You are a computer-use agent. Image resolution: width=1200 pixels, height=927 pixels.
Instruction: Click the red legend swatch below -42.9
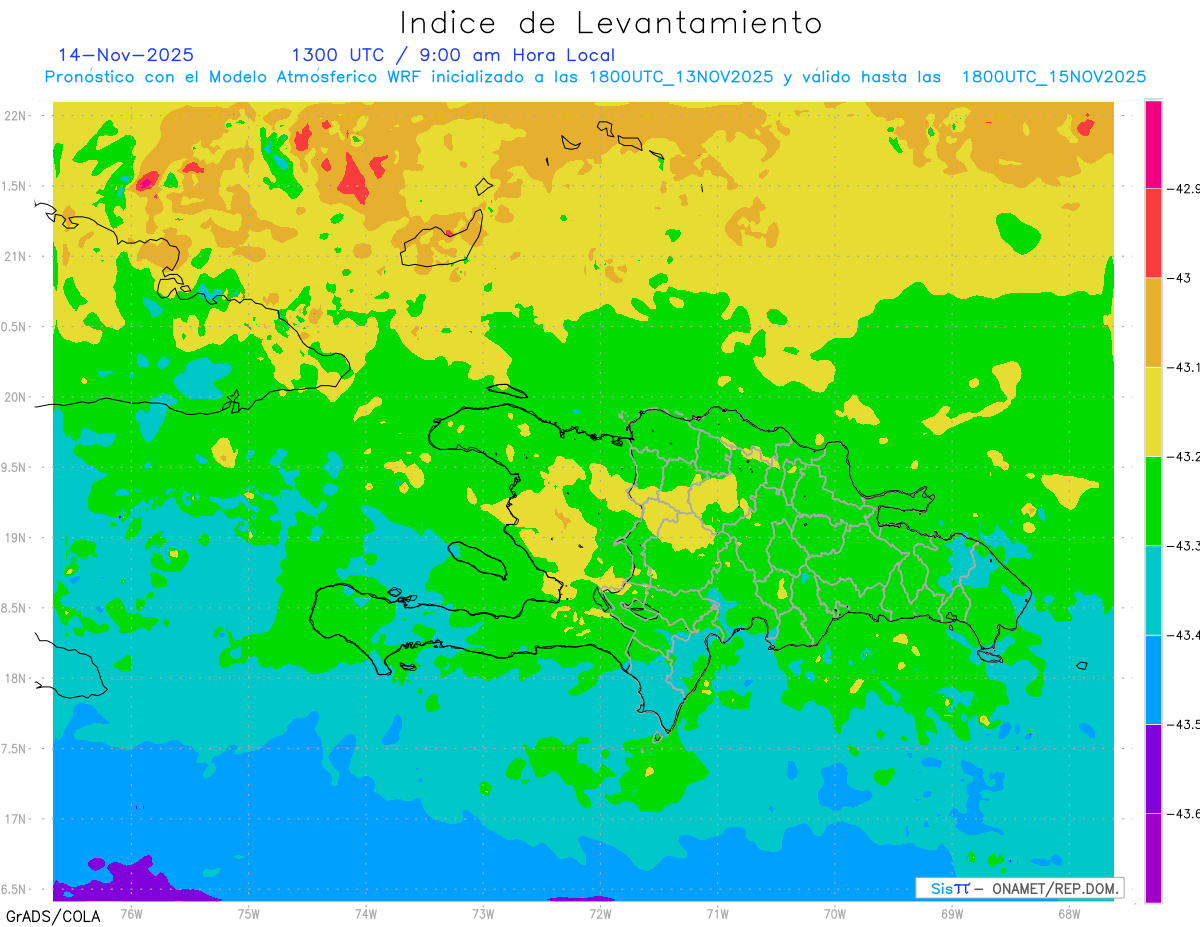click(1153, 233)
